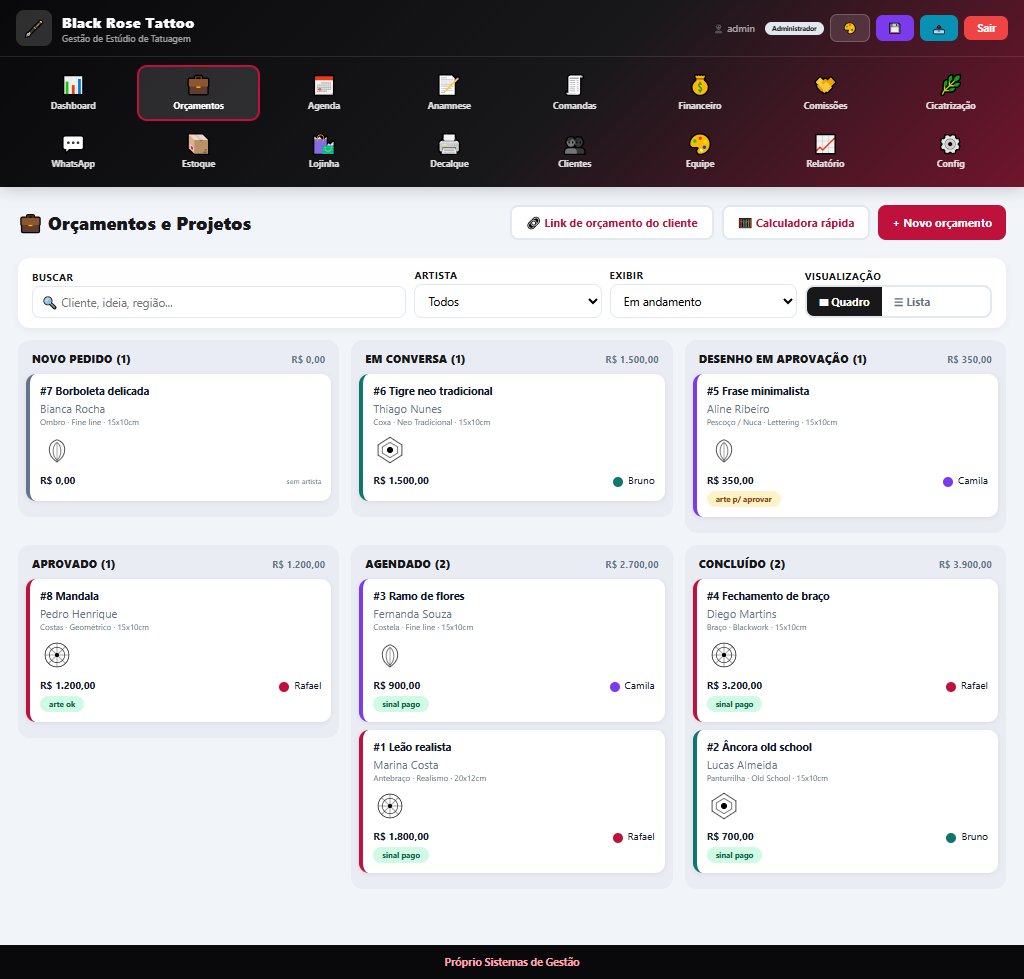Open the '#1 Leão realista' card
The width and height of the screenshot is (1024, 979).
[512, 801]
